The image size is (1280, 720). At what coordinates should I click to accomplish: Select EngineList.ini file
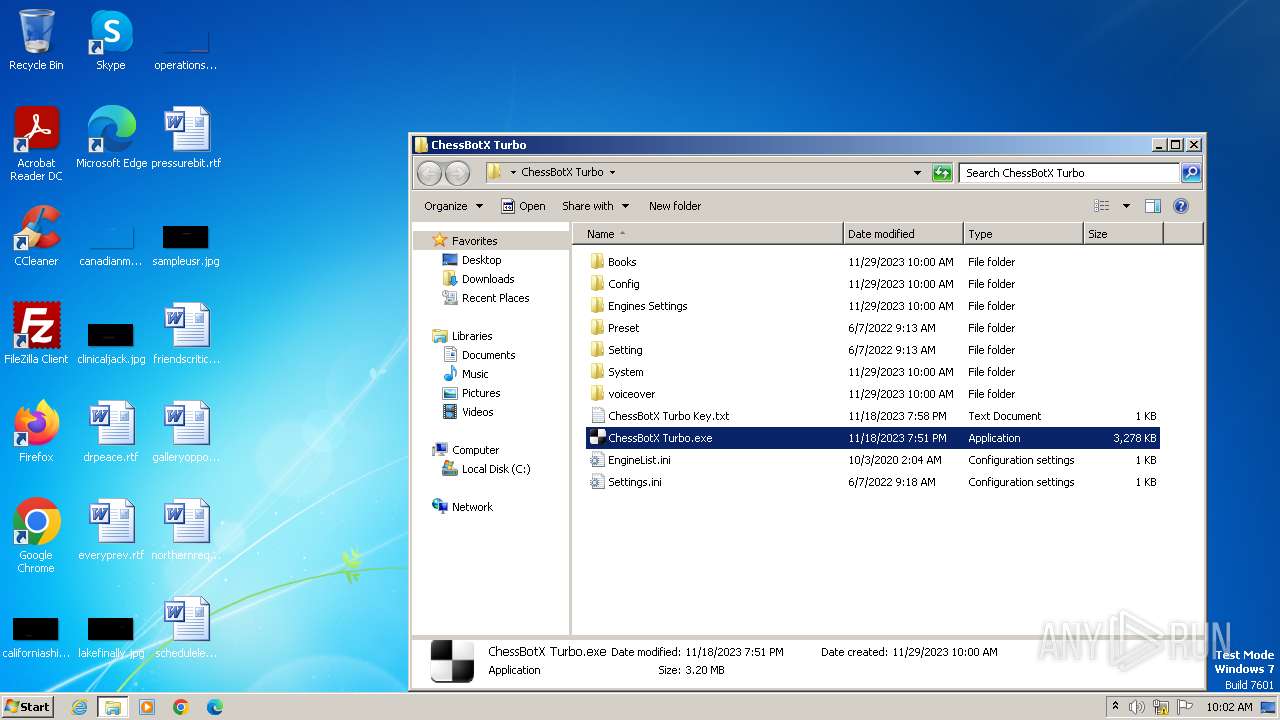tap(872, 460)
